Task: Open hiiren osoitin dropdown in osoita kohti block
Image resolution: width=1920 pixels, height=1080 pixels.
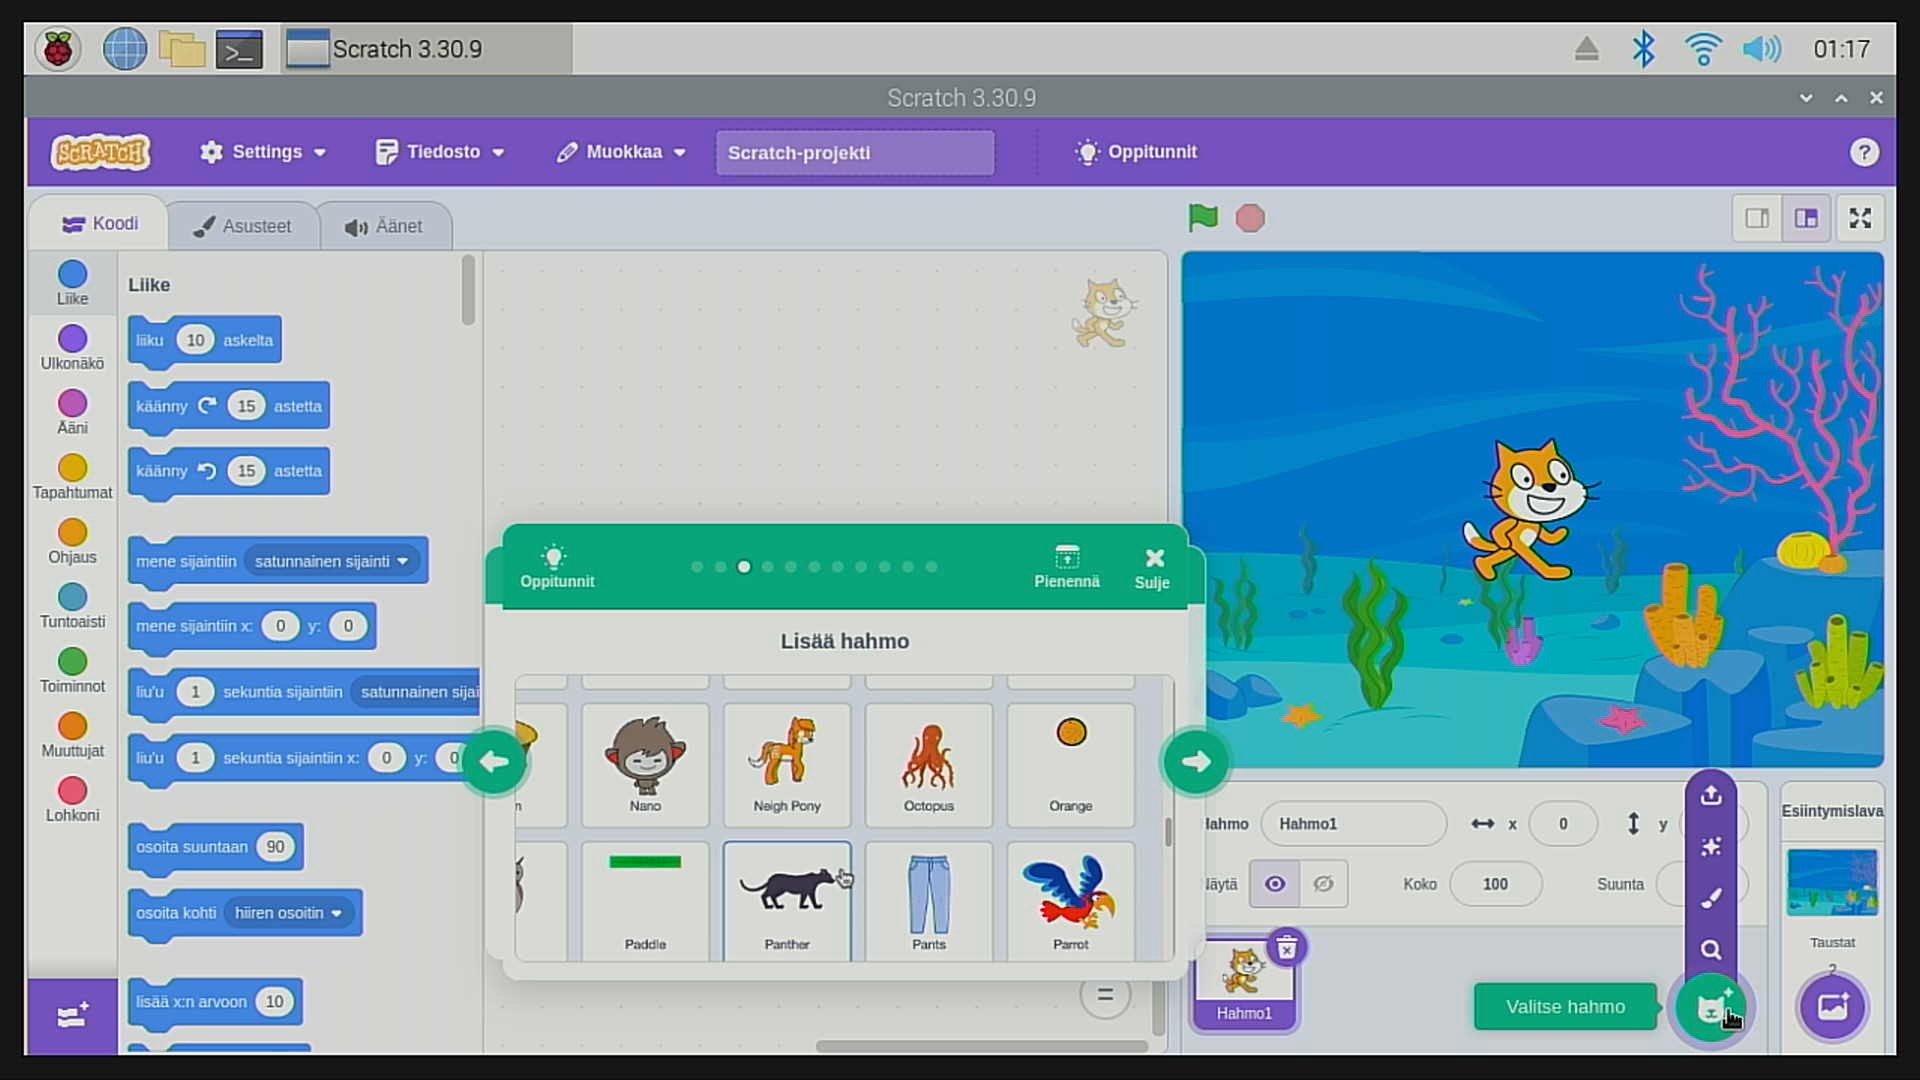Action: point(288,913)
